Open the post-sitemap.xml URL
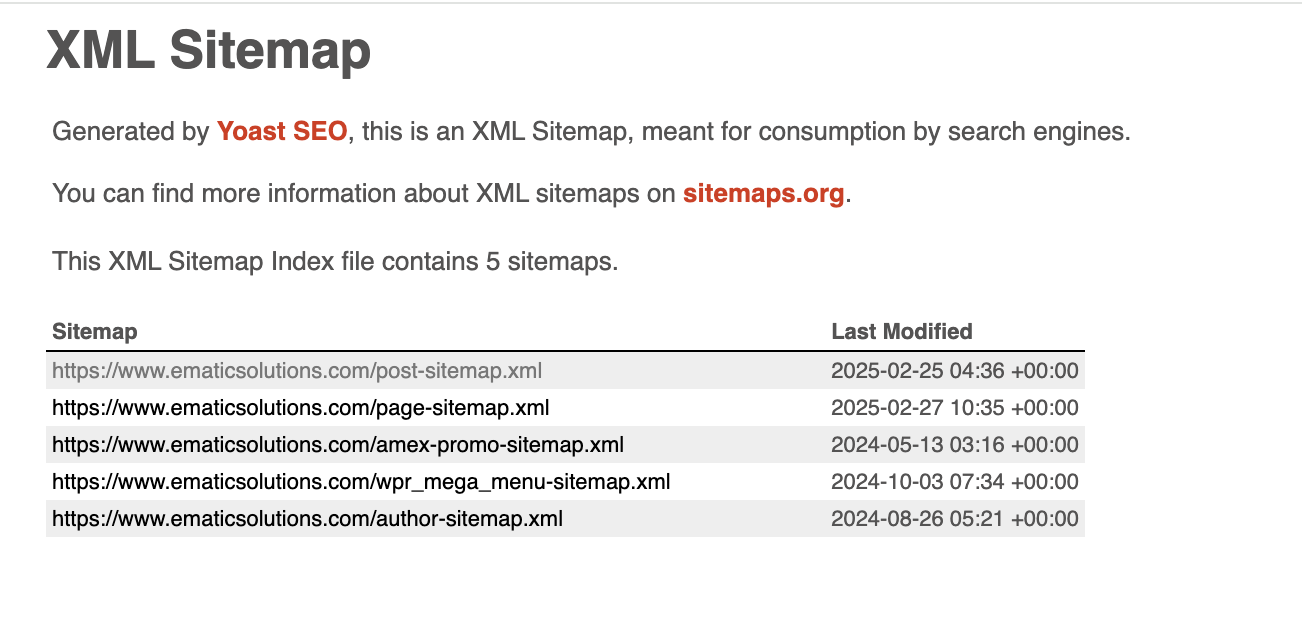Image resolution: width=1302 pixels, height=630 pixels. pos(297,371)
